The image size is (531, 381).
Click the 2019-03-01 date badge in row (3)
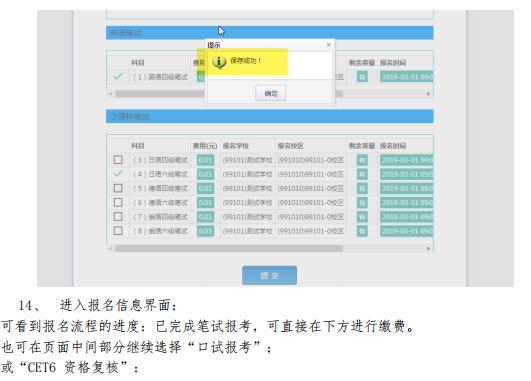(406, 160)
